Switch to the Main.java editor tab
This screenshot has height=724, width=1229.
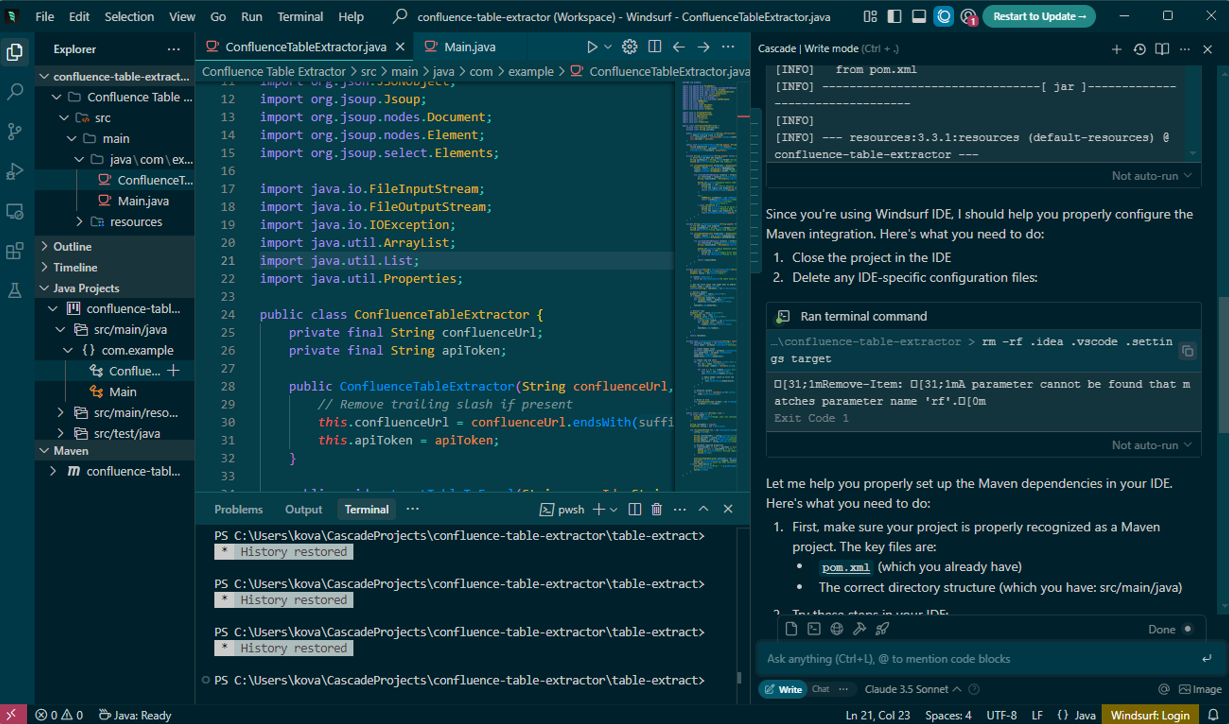[x=469, y=47]
